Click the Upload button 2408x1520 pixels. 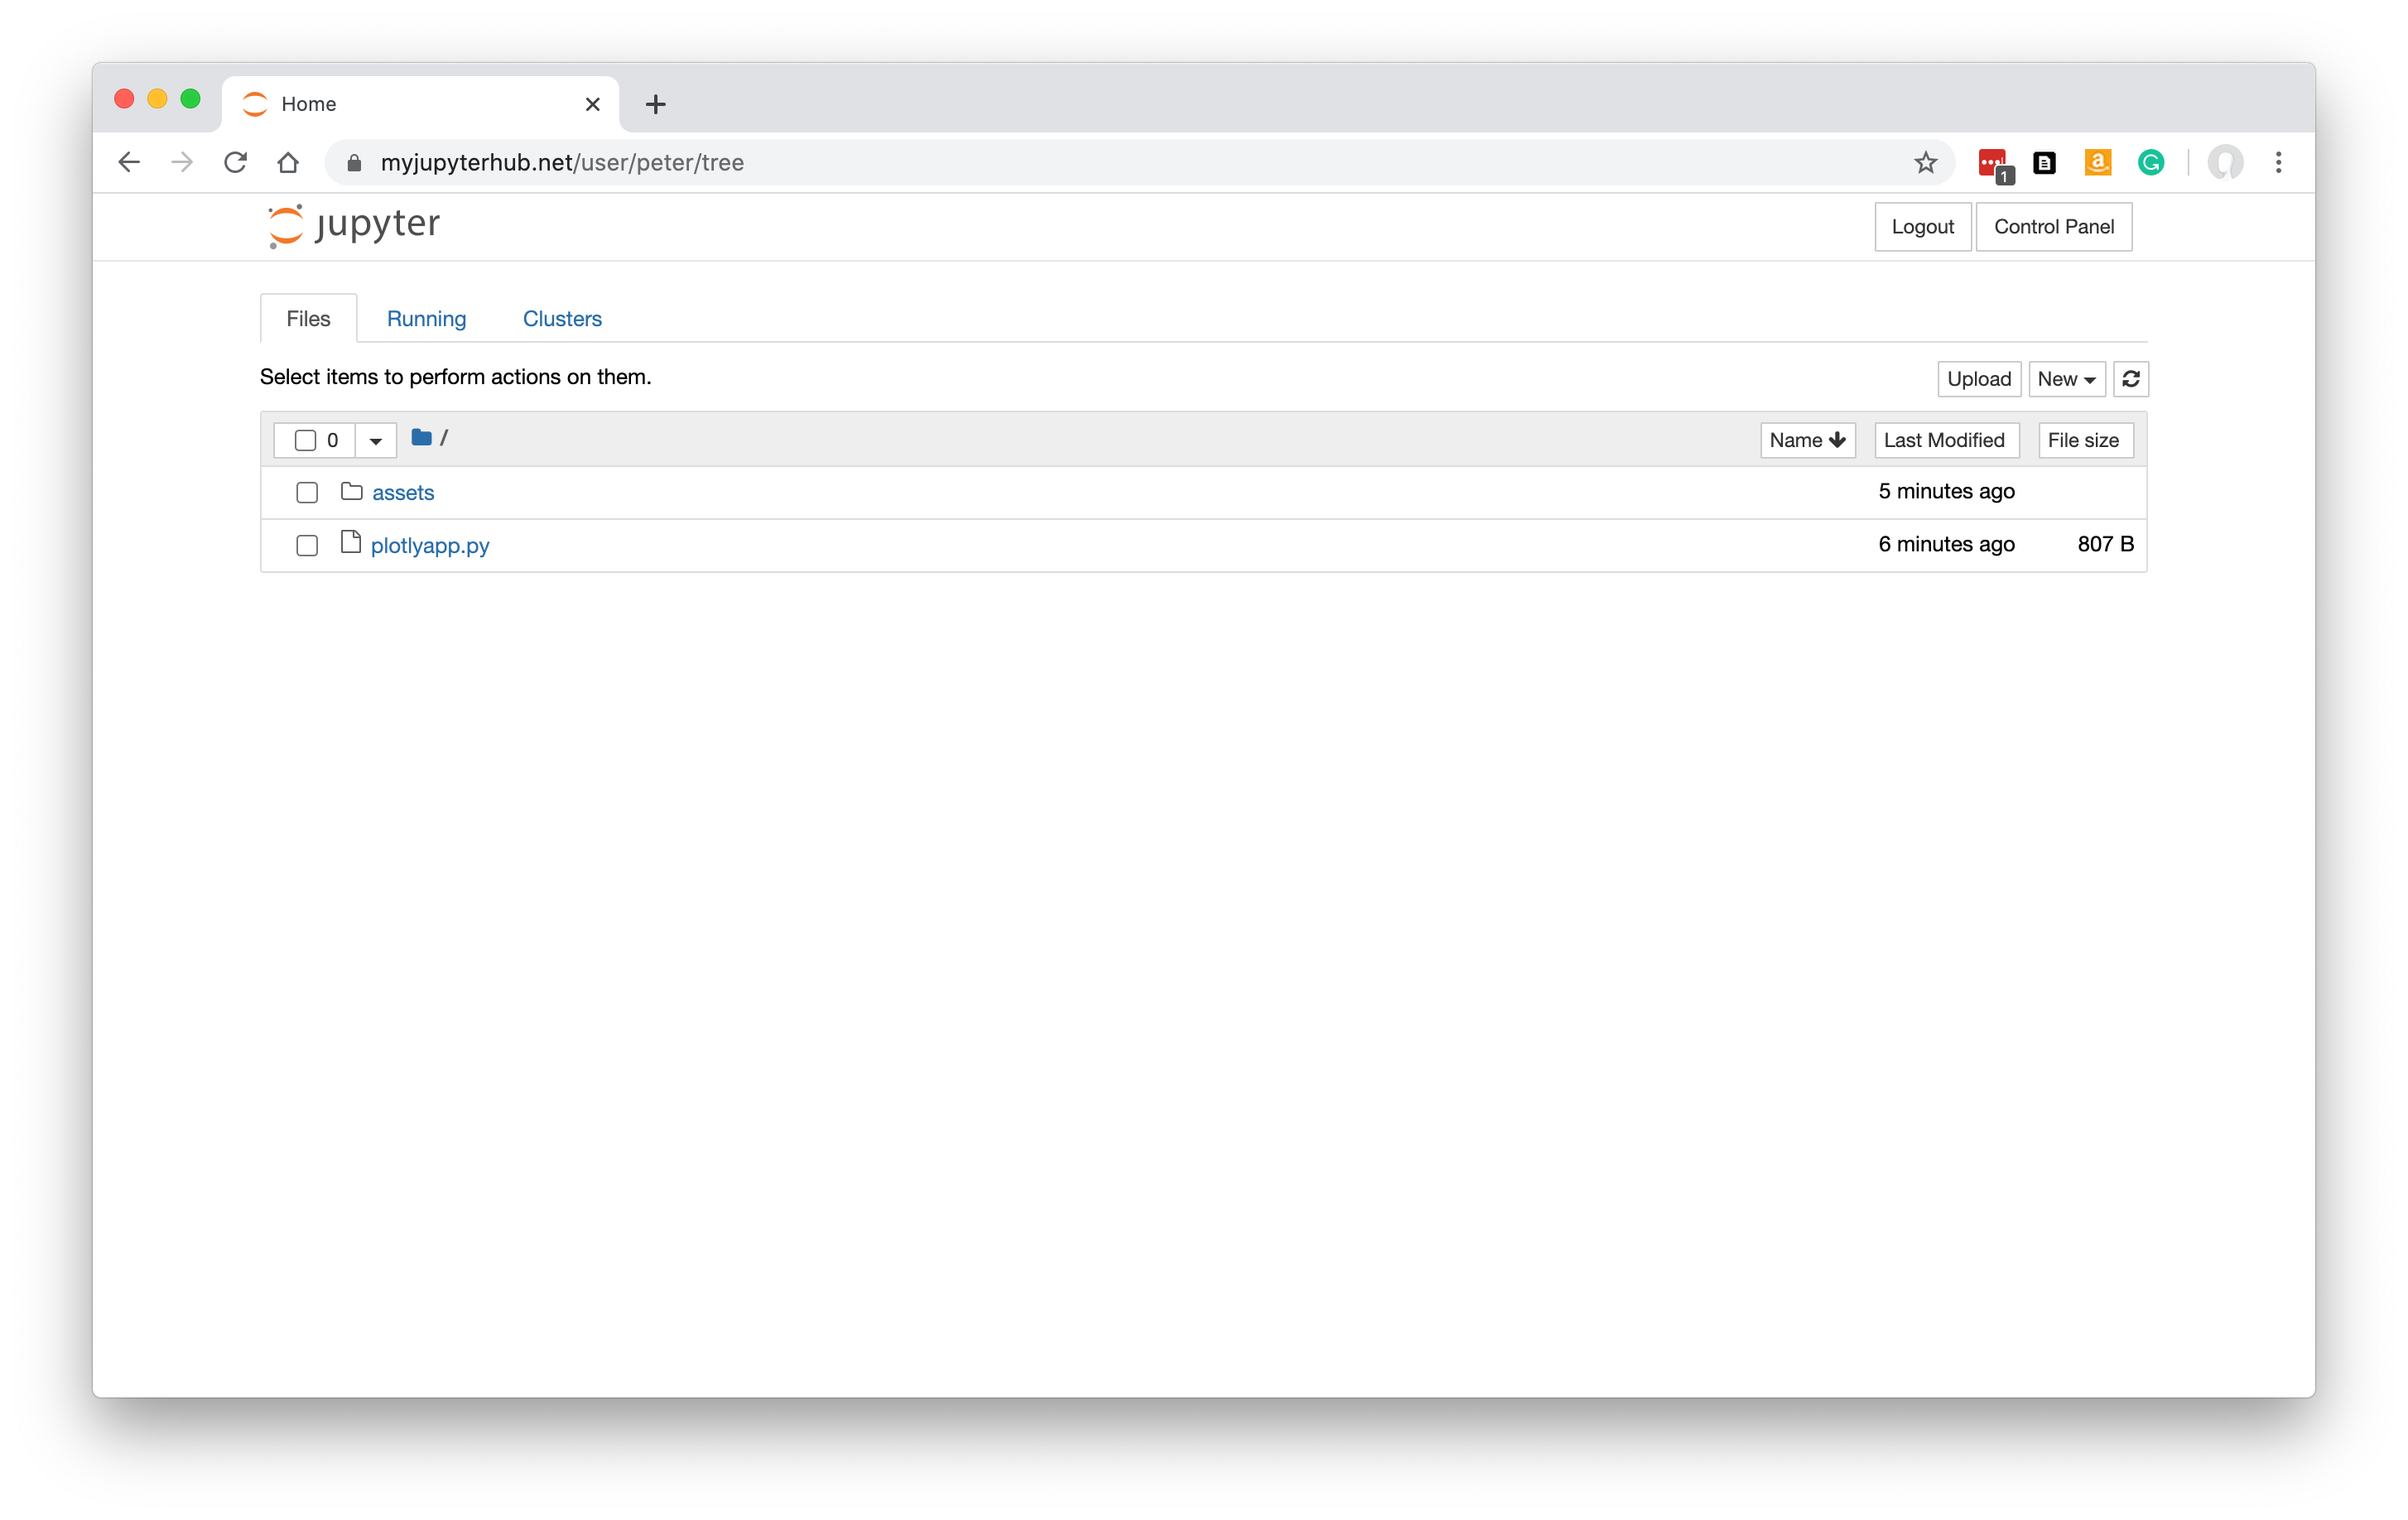click(x=1978, y=379)
